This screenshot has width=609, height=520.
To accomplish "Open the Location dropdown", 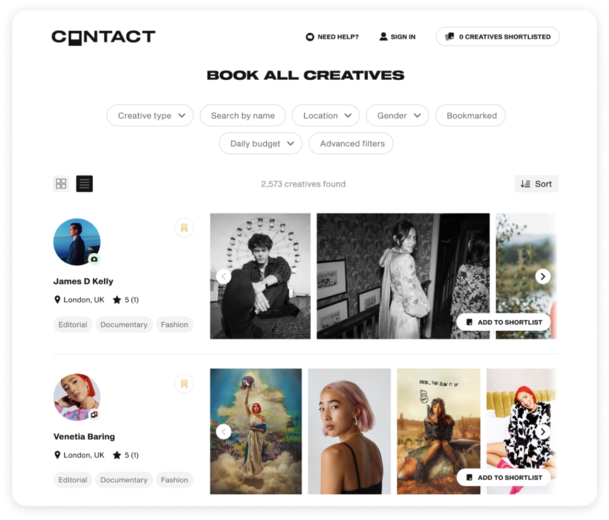I will pyautogui.click(x=326, y=116).
